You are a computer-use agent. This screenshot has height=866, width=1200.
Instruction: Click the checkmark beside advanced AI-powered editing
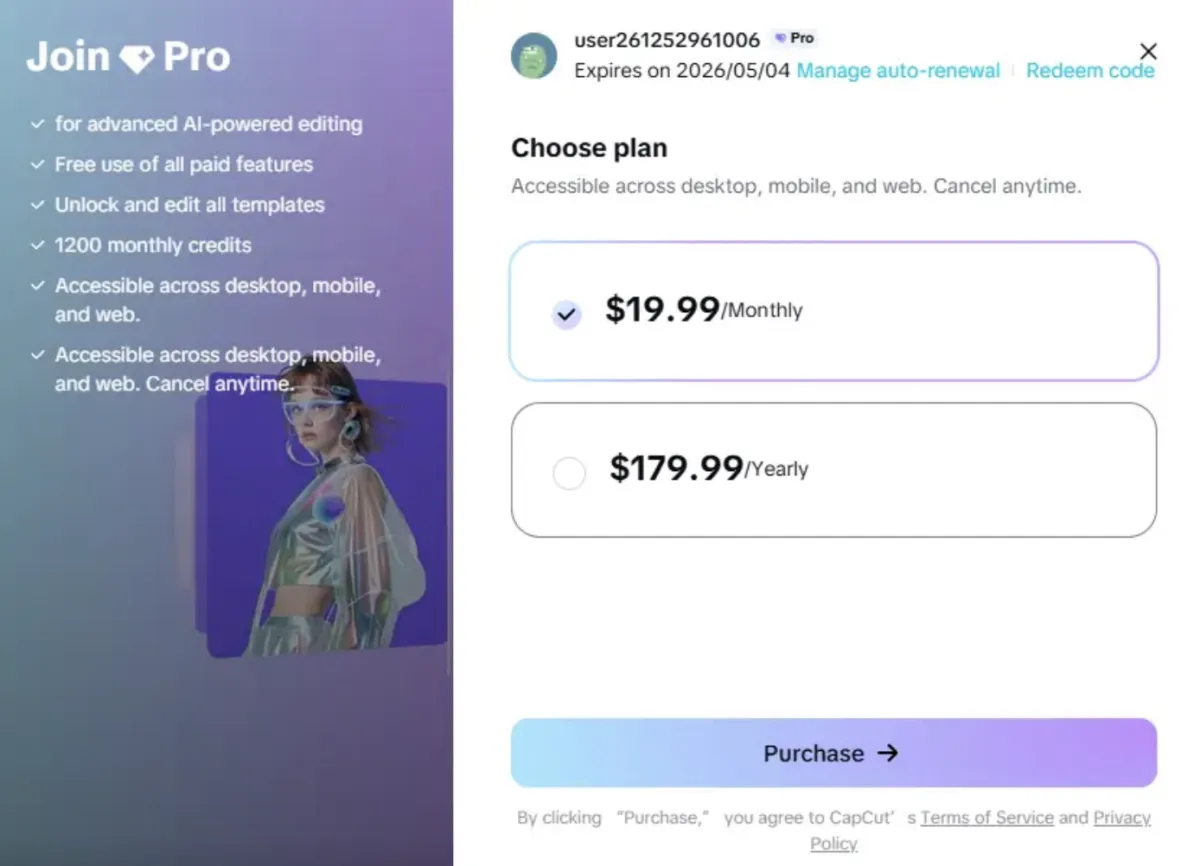point(38,124)
